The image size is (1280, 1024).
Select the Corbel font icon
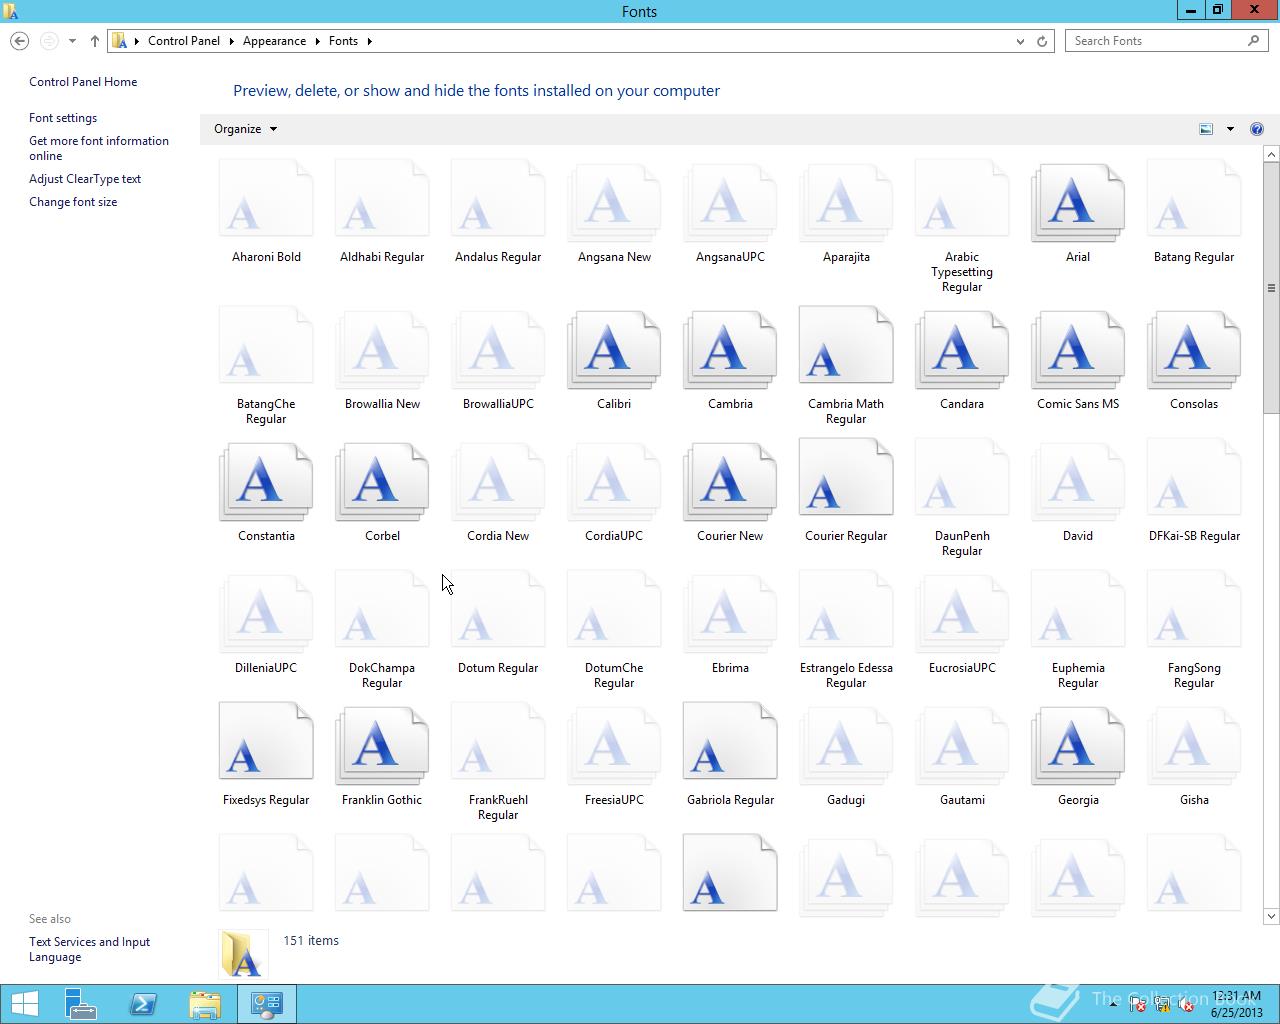tap(382, 483)
